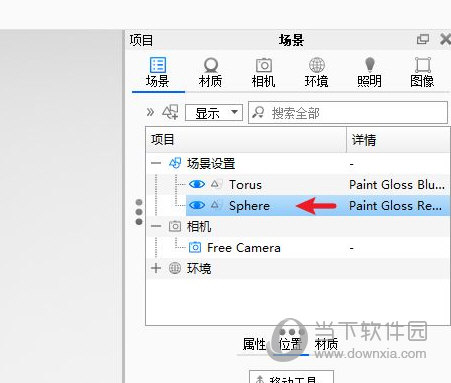Switch to the 材质 material tab
This screenshot has width=451, height=383.
pos(210,72)
